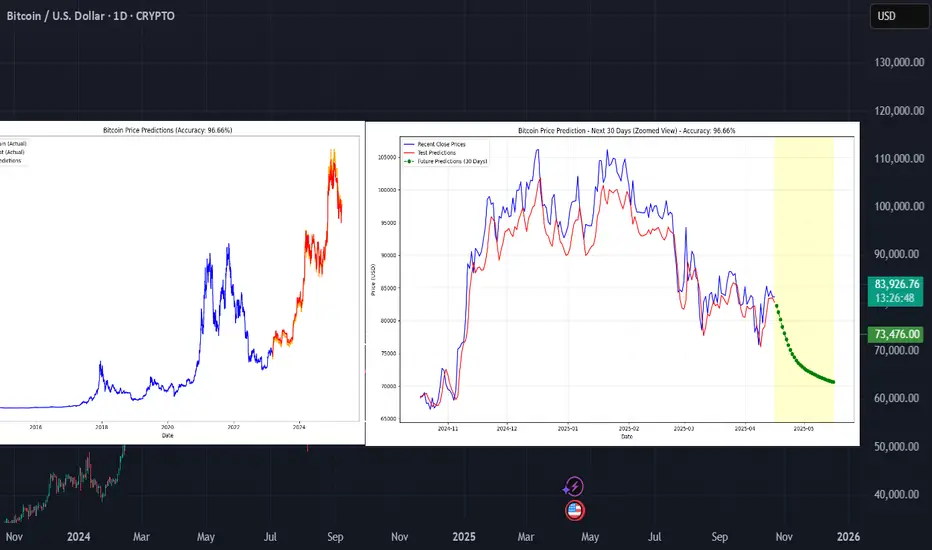Click the 2026 label on time axis
This screenshot has height=550, width=932.
click(848, 537)
